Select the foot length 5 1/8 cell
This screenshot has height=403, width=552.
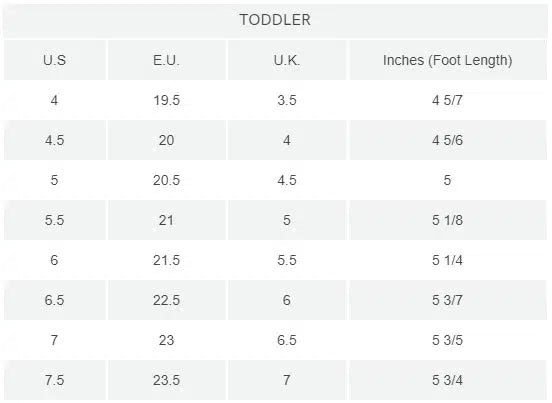pos(447,220)
